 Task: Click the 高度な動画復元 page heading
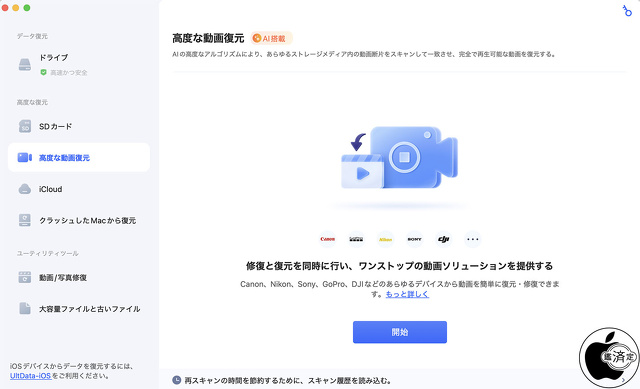(x=208, y=38)
